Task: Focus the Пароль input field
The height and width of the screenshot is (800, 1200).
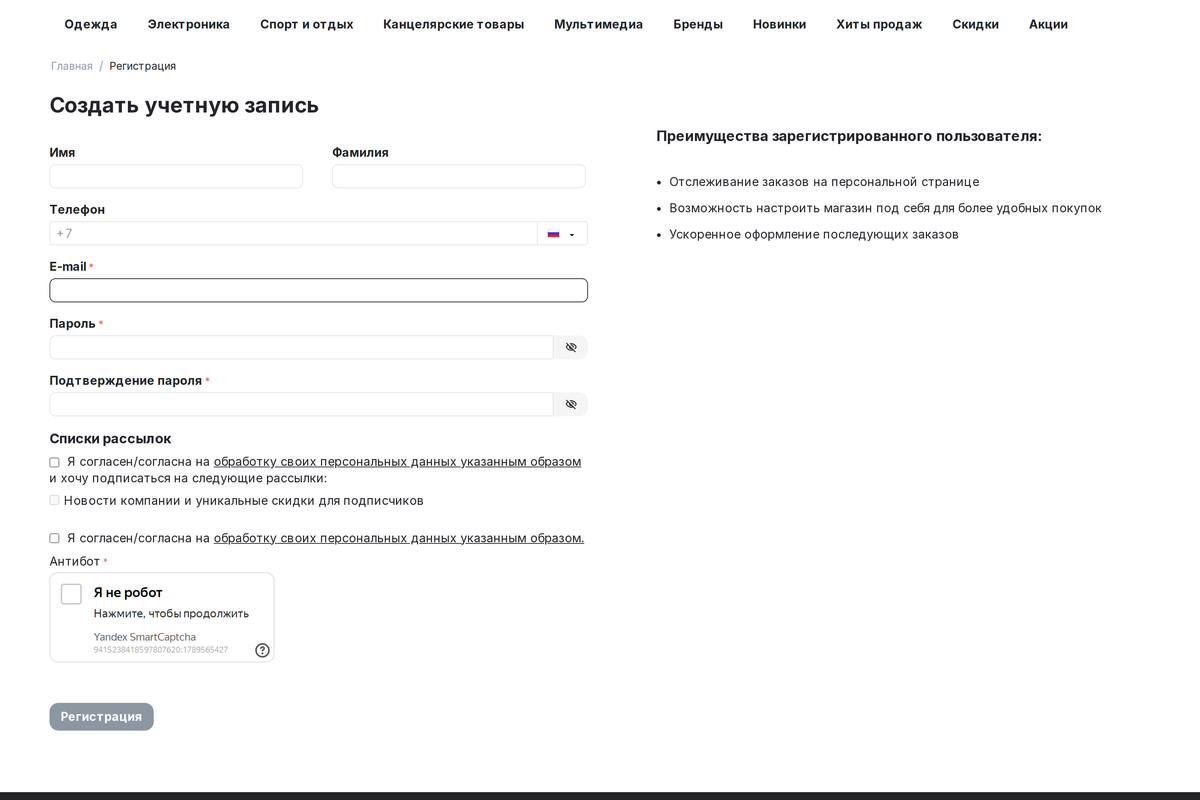Action: pos(302,347)
